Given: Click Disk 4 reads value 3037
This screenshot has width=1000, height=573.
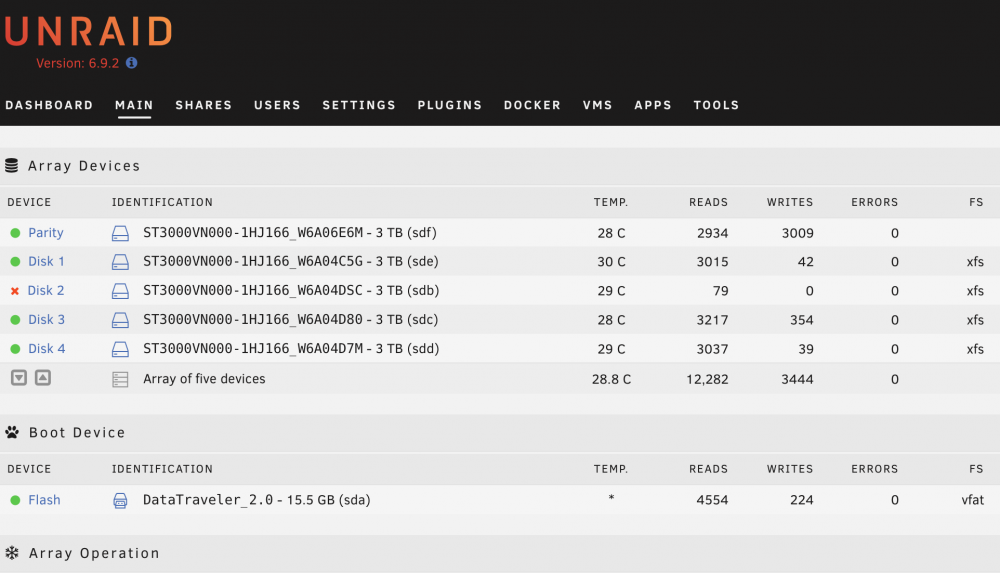Looking at the screenshot, I should tap(712, 350).
